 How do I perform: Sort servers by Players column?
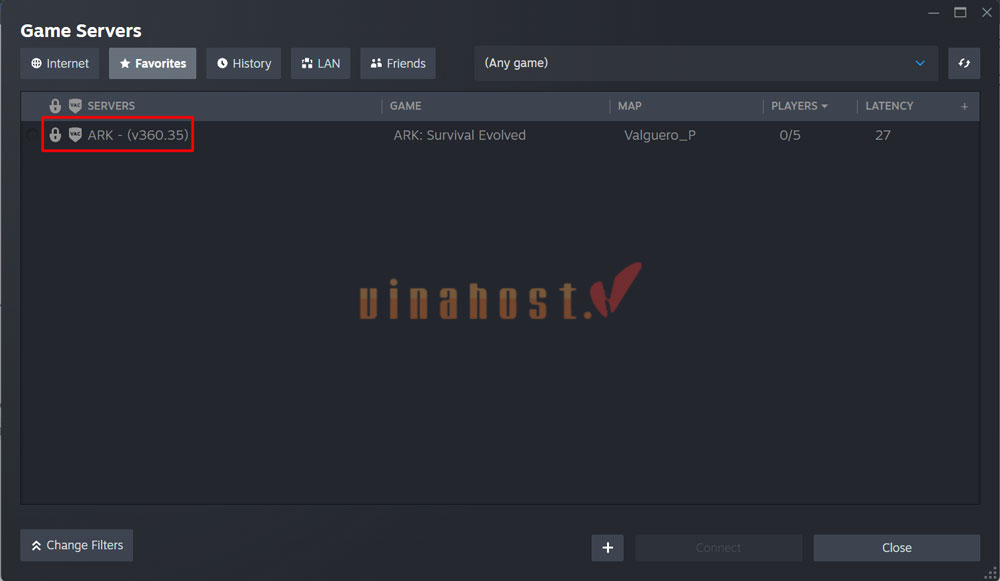(x=798, y=106)
